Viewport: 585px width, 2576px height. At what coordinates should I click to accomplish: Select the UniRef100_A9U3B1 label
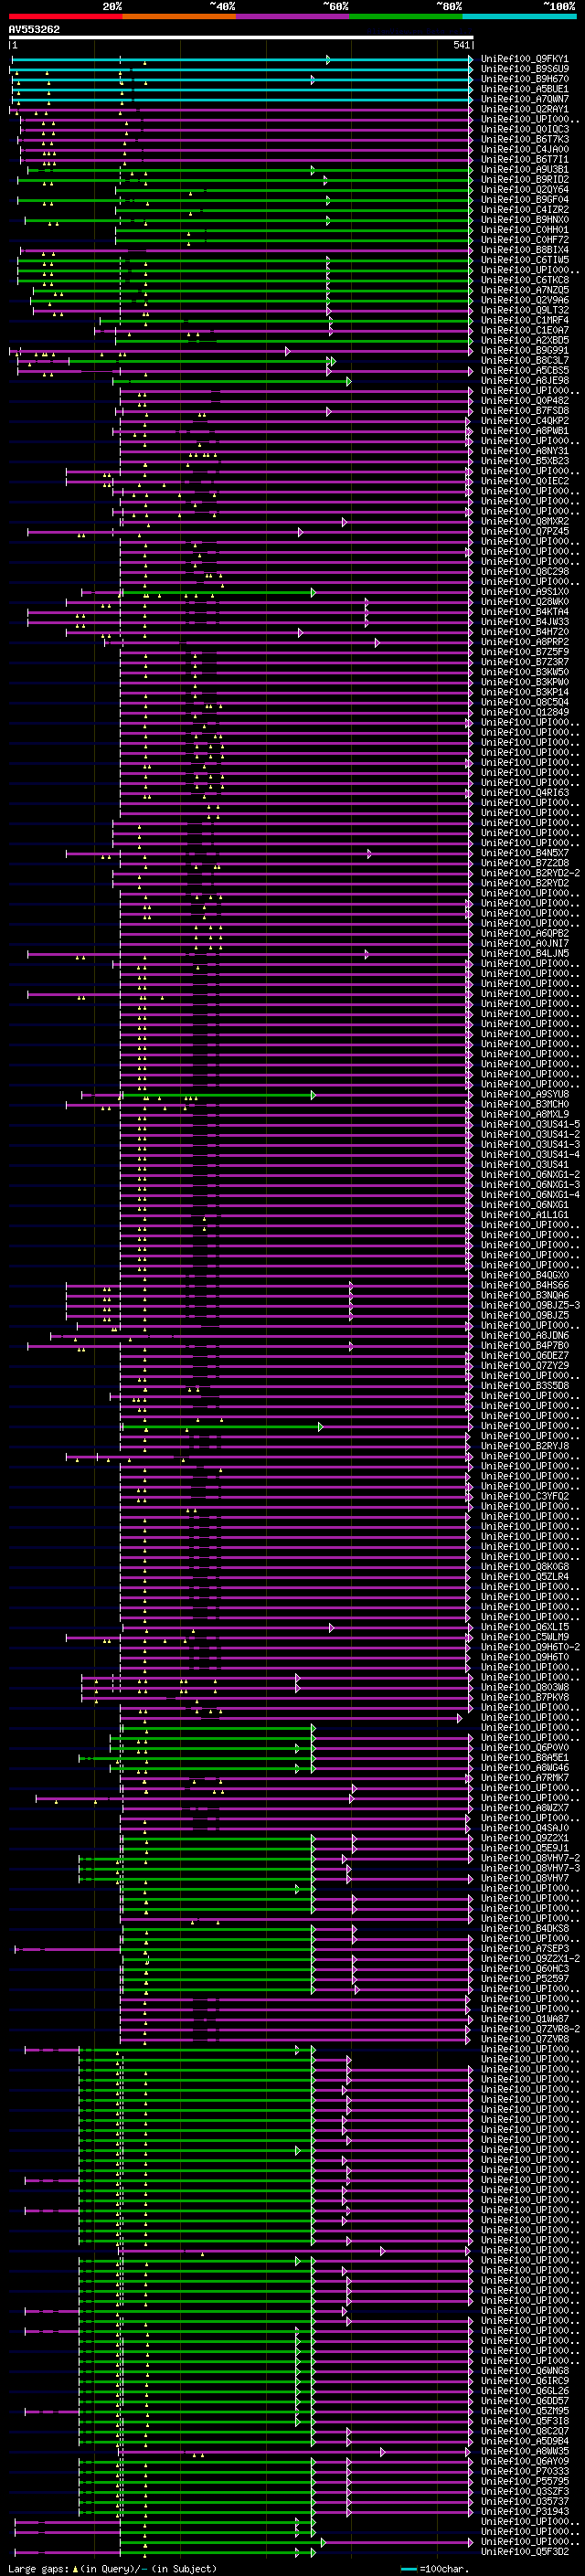tap(524, 170)
